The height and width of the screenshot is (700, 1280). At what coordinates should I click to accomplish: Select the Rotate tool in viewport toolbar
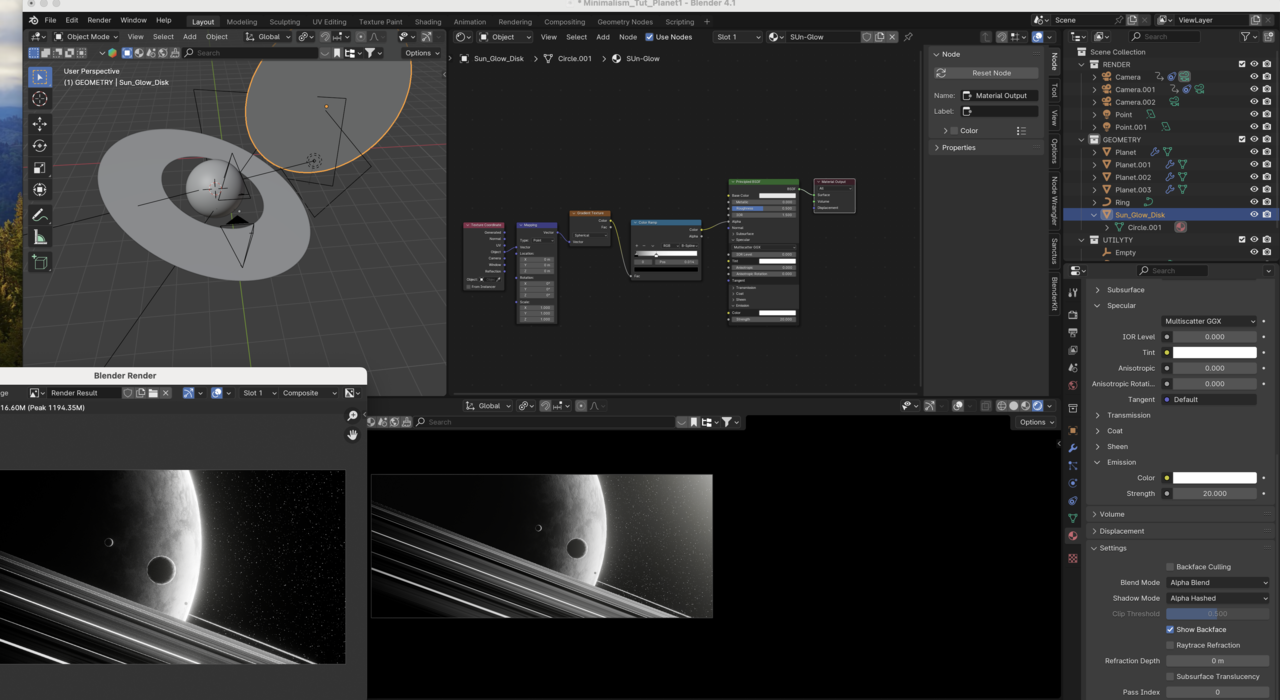pos(40,146)
